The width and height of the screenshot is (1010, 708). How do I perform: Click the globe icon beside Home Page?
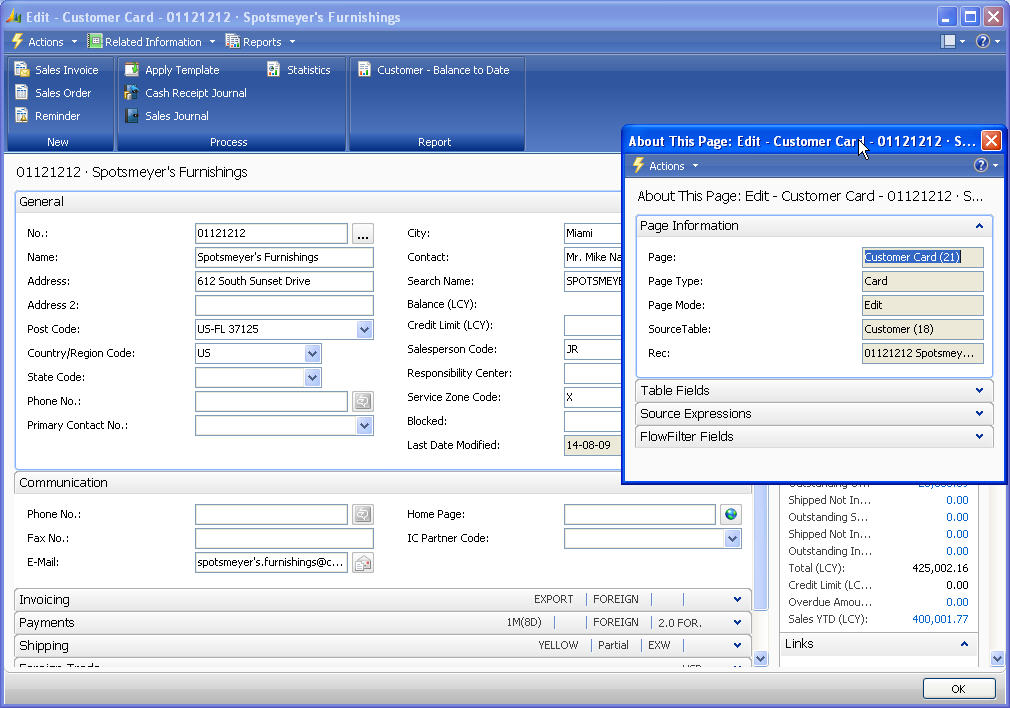pyautogui.click(x=730, y=514)
